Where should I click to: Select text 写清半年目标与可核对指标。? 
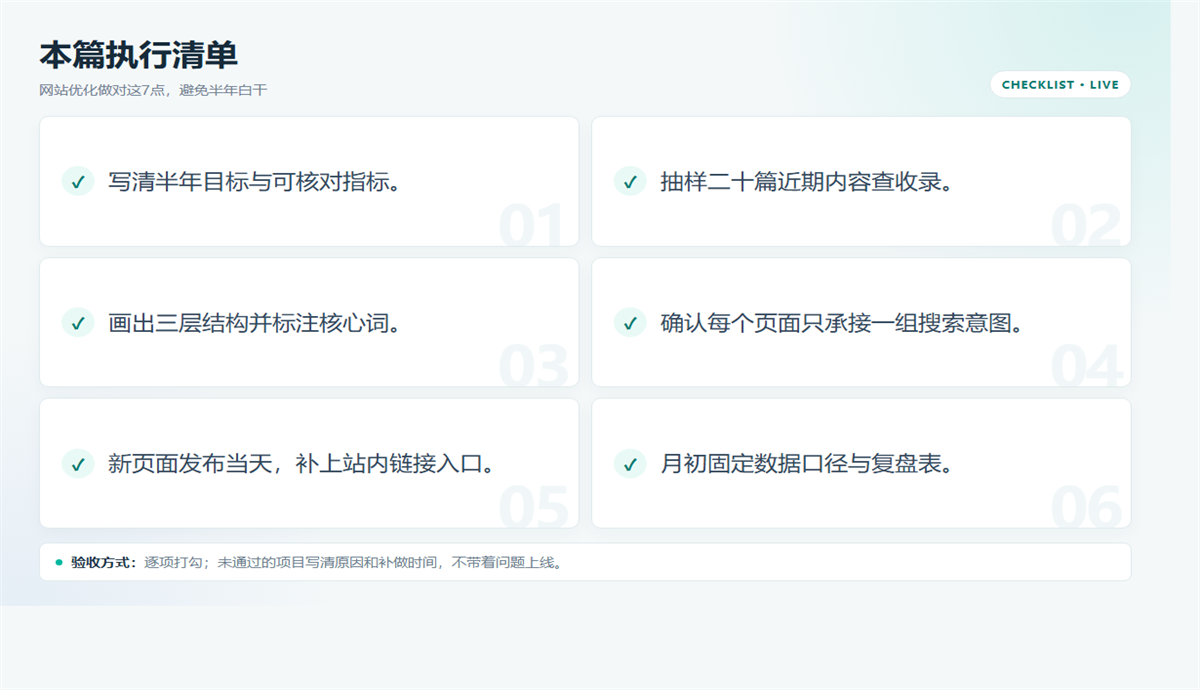click(x=255, y=182)
